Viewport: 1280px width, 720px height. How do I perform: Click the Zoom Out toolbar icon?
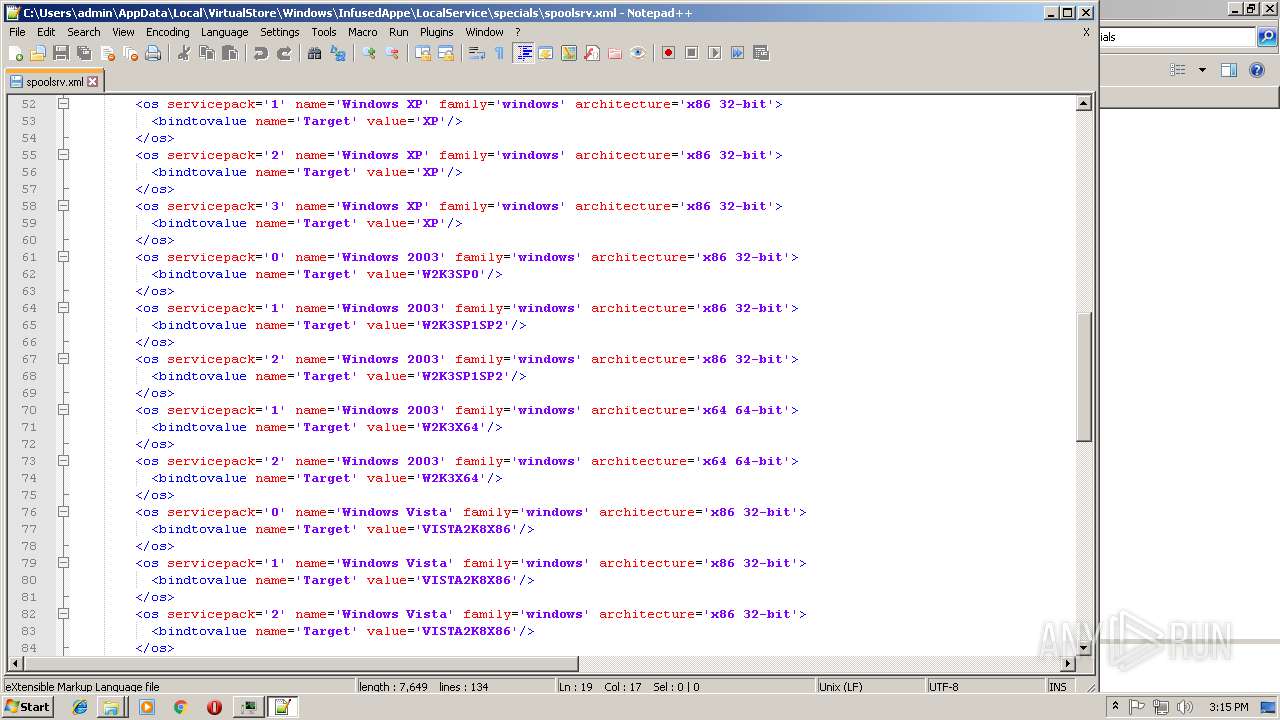point(392,53)
